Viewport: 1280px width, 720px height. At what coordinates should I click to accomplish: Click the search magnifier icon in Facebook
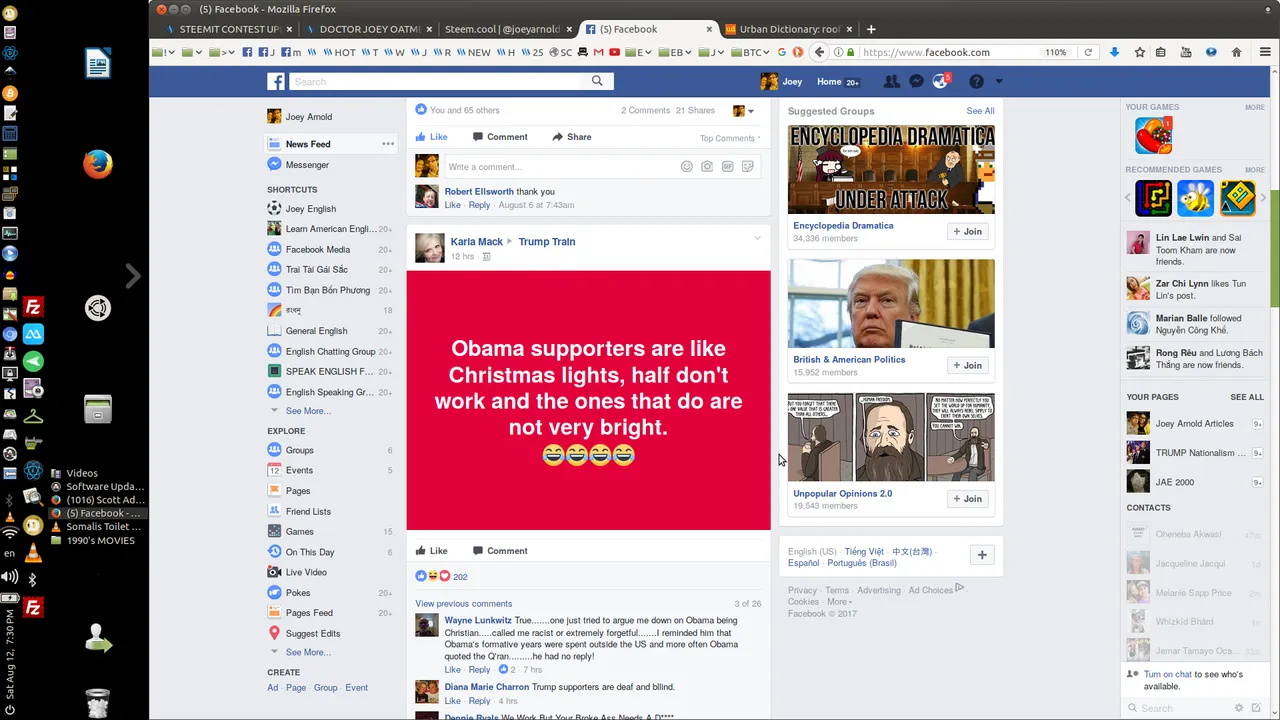click(597, 81)
